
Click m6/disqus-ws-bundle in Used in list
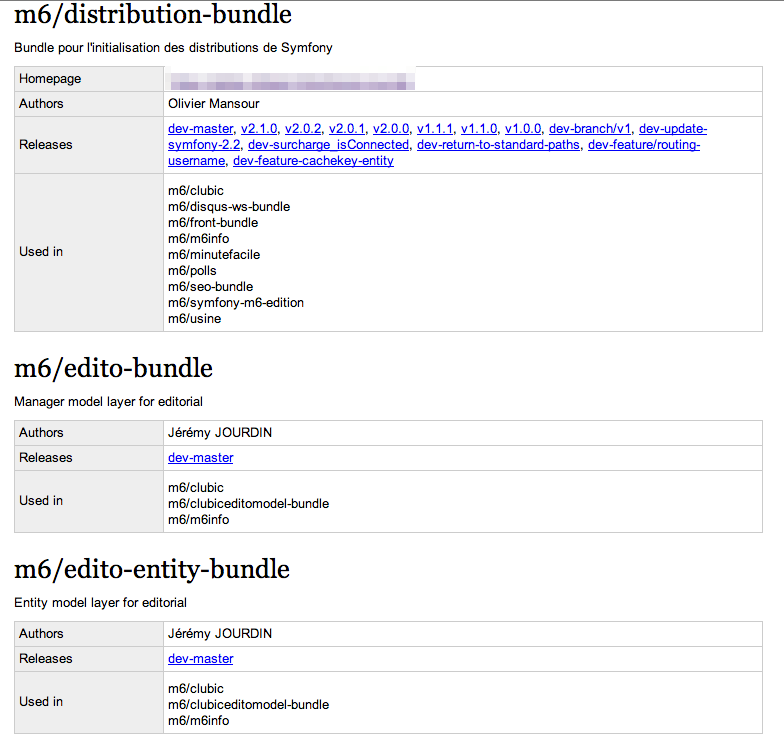229,206
